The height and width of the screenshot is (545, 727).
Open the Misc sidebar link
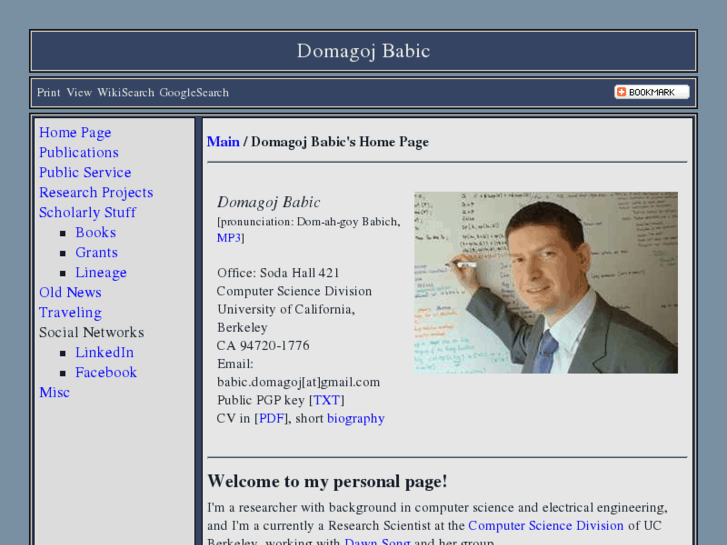[x=54, y=392]
